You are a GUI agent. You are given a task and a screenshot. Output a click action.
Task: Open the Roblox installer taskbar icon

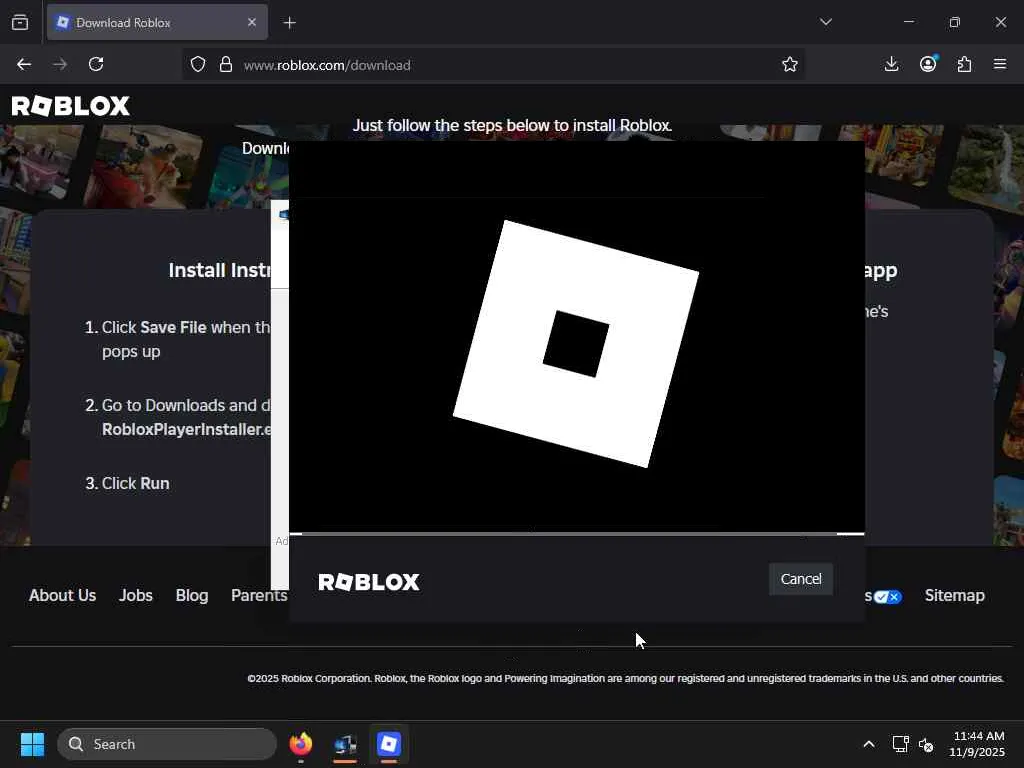point(389,744)
